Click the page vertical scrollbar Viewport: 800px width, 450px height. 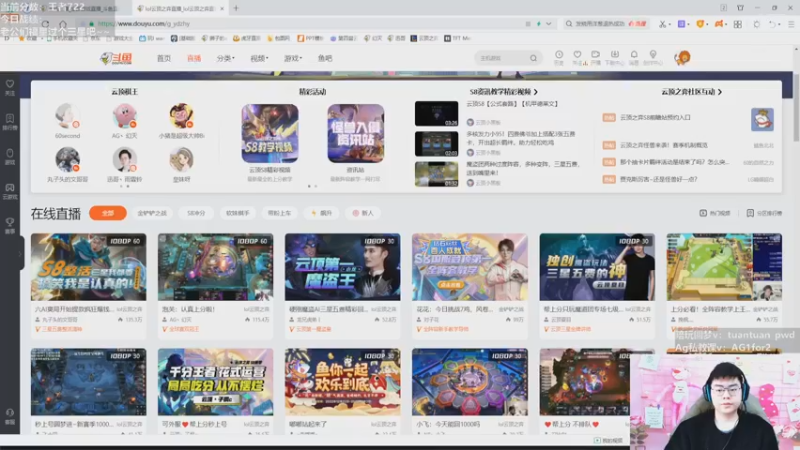pyautogui.click(x=796, y=107)
